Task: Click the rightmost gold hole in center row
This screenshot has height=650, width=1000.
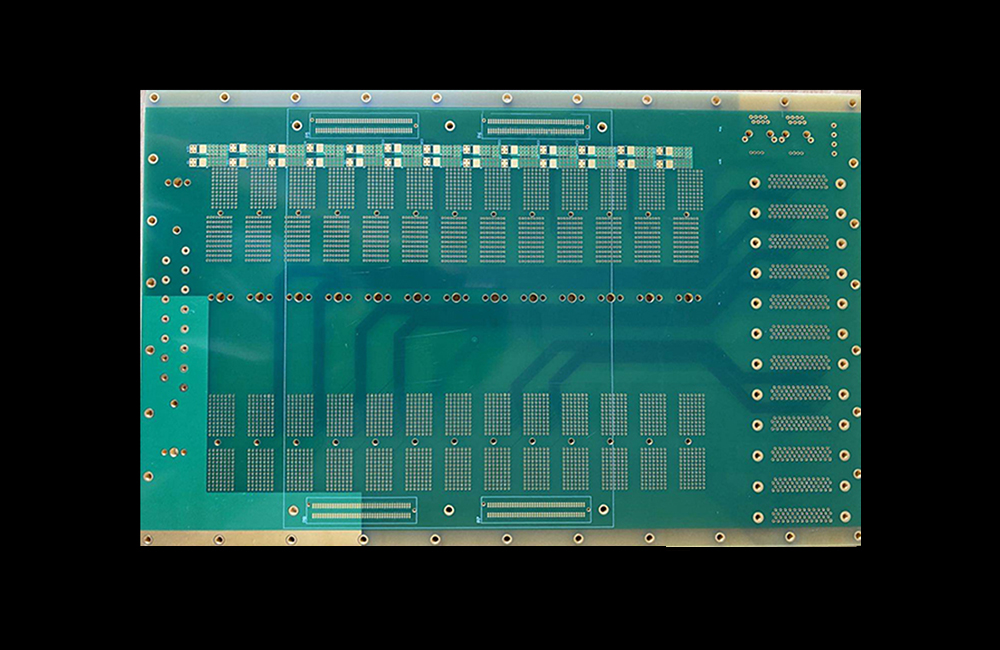Action: click(692, 297)
